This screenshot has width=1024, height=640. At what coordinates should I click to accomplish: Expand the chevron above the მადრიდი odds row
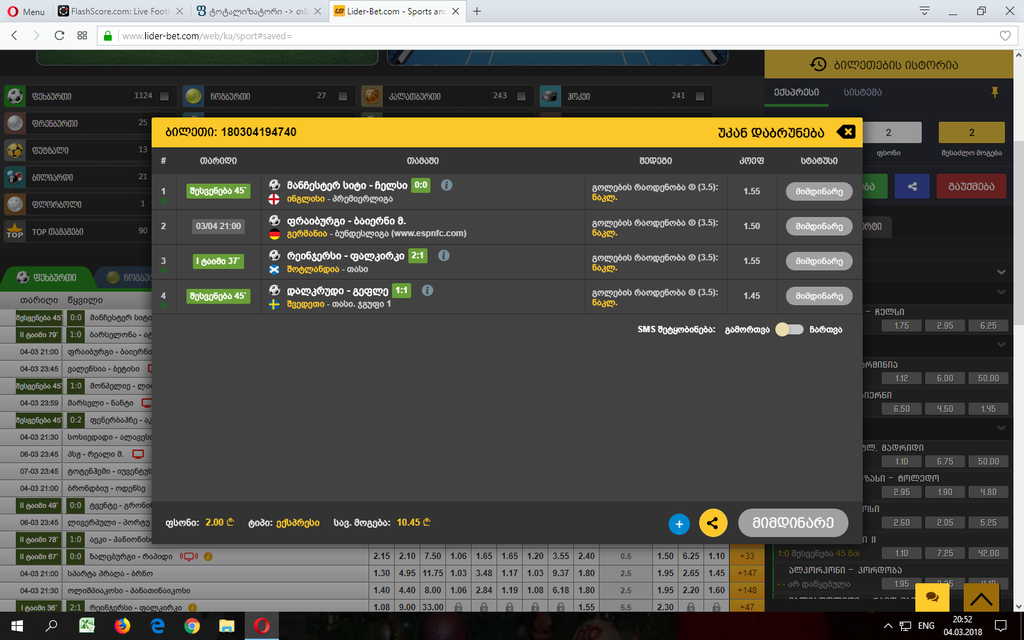pos(1001,428)
